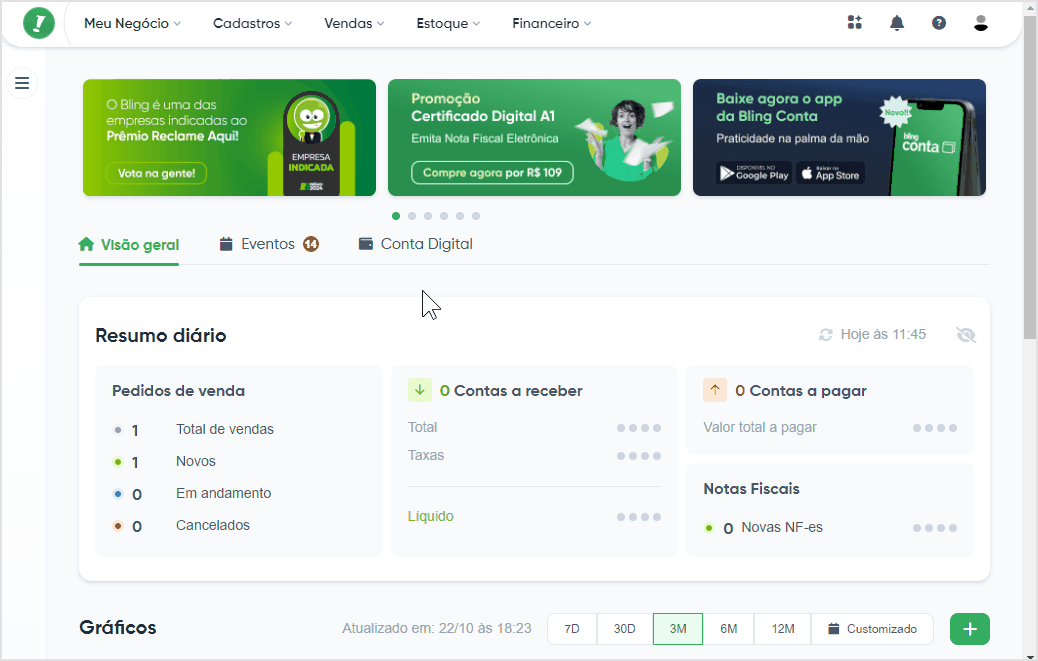Select the 6M chart period
The height and width of the screenshot is (661, 1038).
click(728, 629)
